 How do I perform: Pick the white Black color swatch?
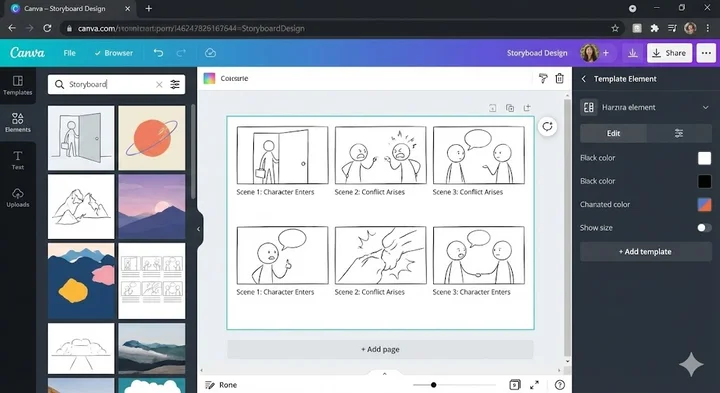pyautogui.click(x=704, y=158)
